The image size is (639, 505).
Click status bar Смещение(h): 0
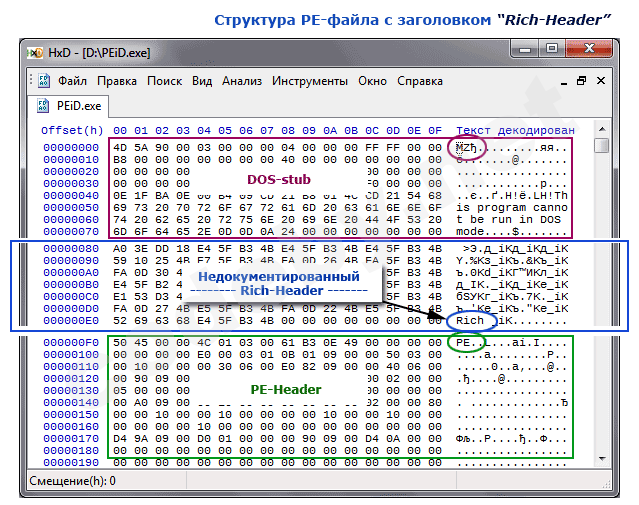pos(73,481)
